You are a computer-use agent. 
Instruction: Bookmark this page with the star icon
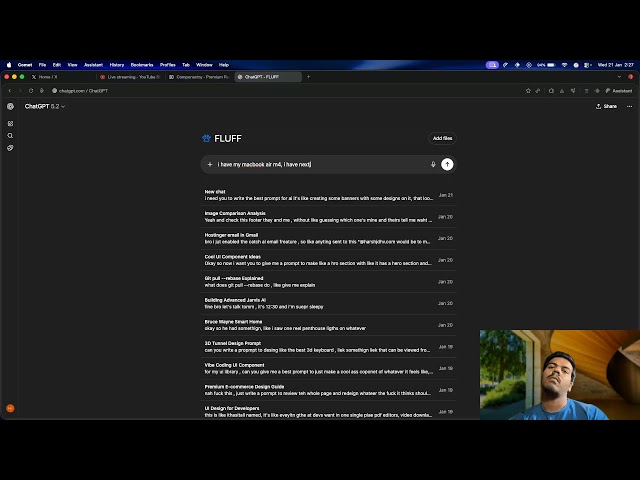coord(528,91)
